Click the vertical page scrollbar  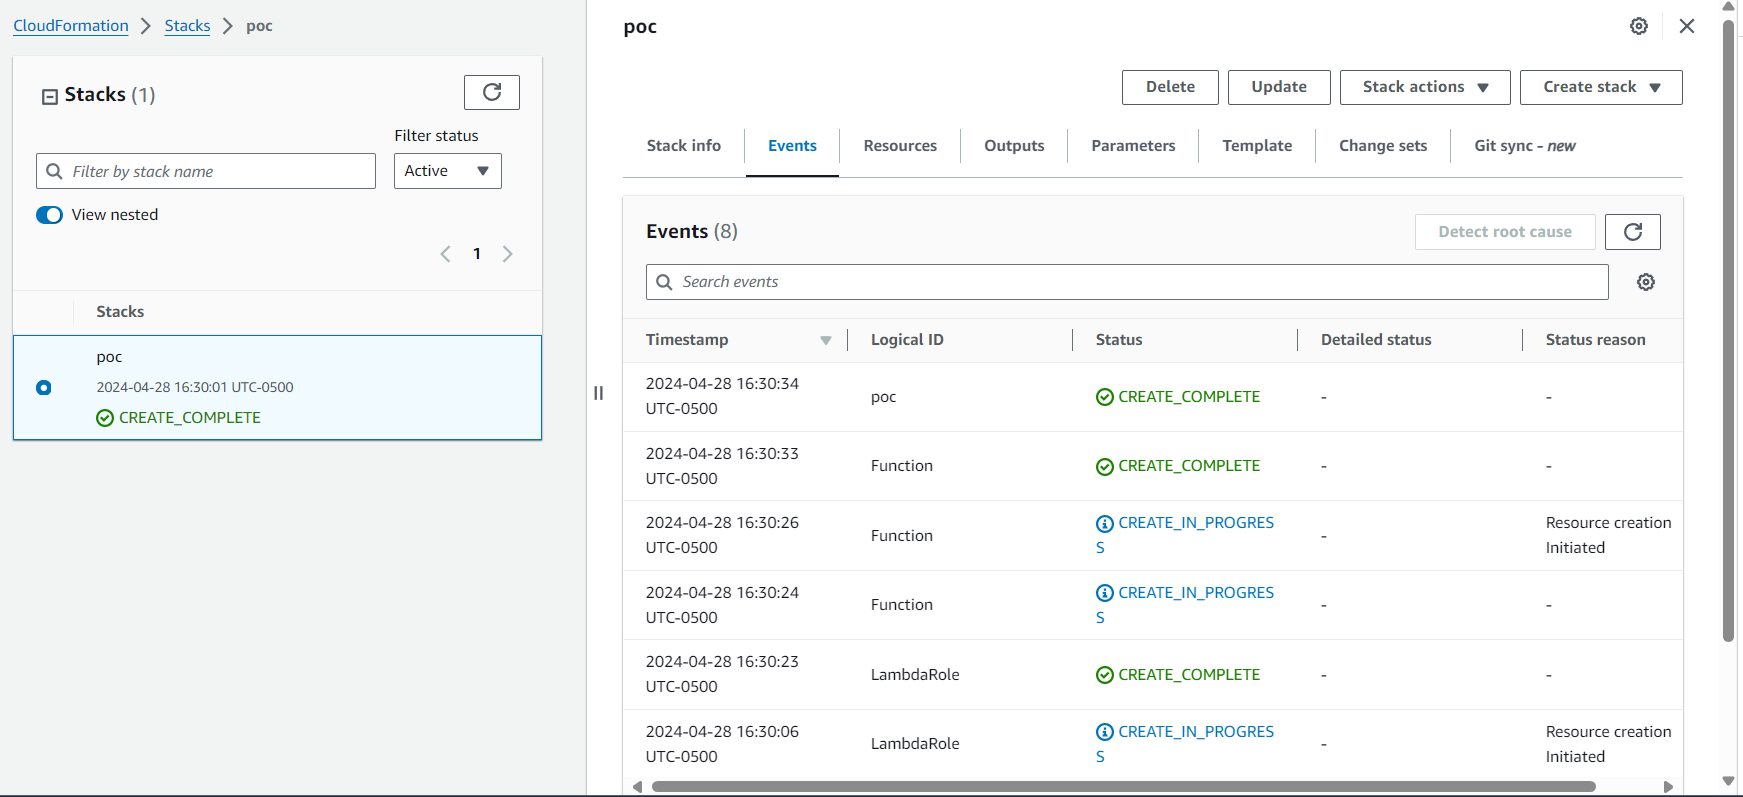point(1728,330)
